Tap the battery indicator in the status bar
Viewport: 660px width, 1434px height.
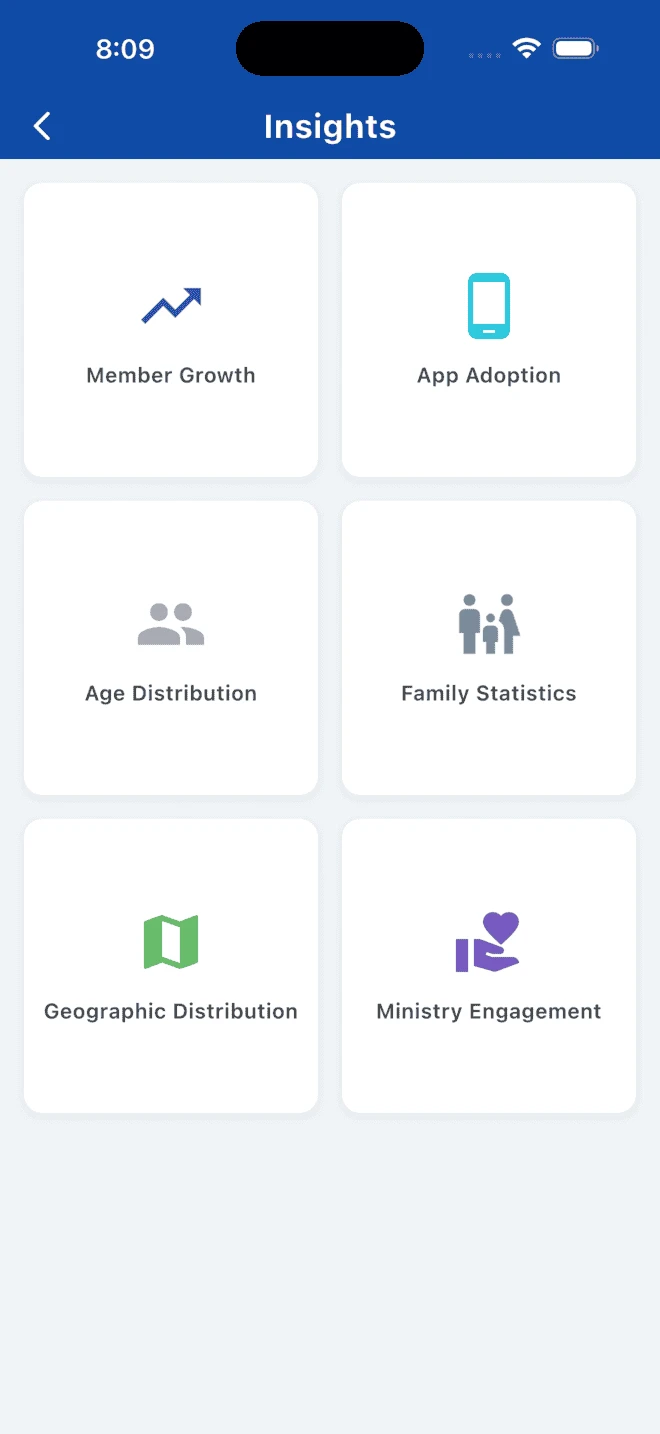click(x=575, y=47)
